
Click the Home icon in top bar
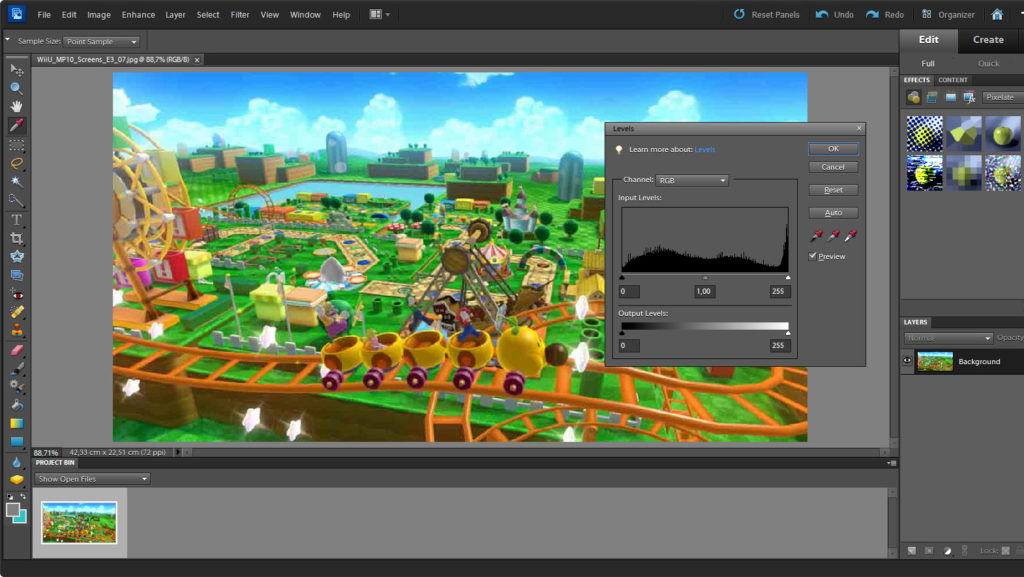pyautogui.click(x=996, y=15)
